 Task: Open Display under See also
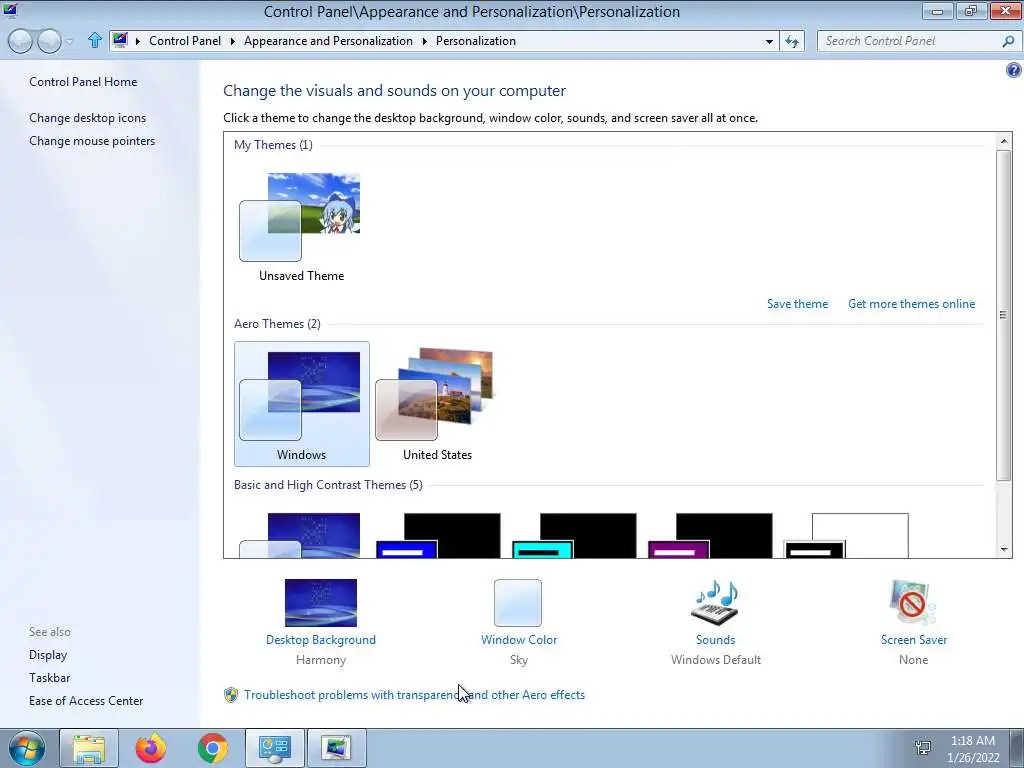tap(48, 655)
